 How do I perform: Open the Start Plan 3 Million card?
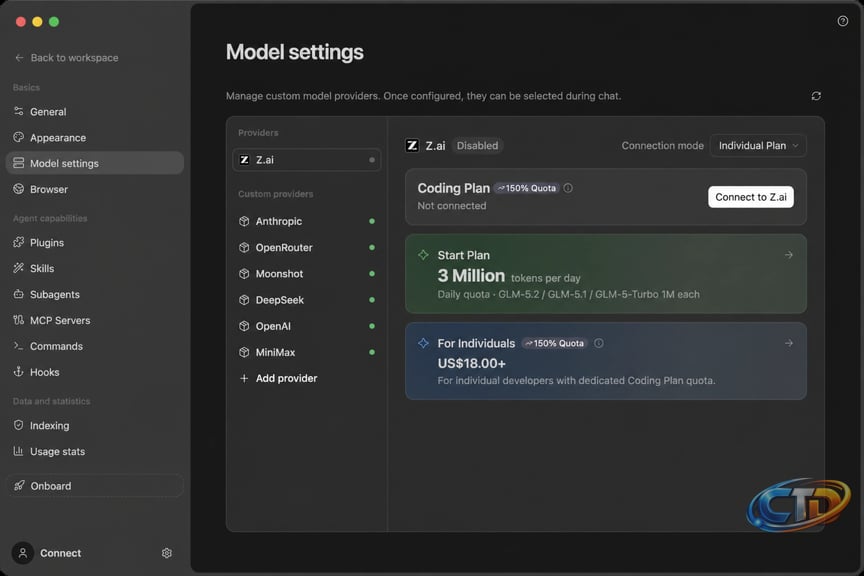606,274
